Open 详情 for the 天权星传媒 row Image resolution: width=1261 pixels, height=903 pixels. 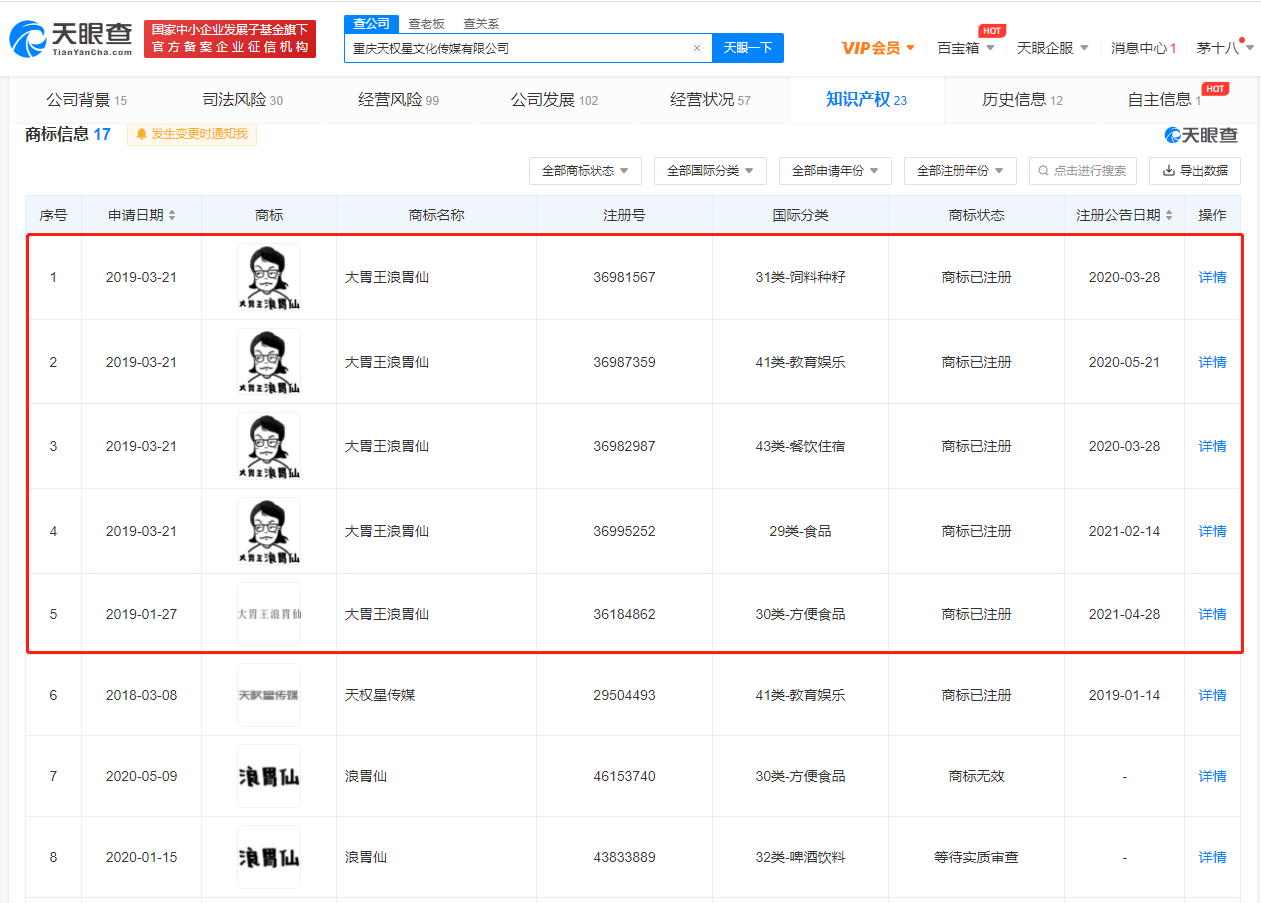(x=1212, y=695)
